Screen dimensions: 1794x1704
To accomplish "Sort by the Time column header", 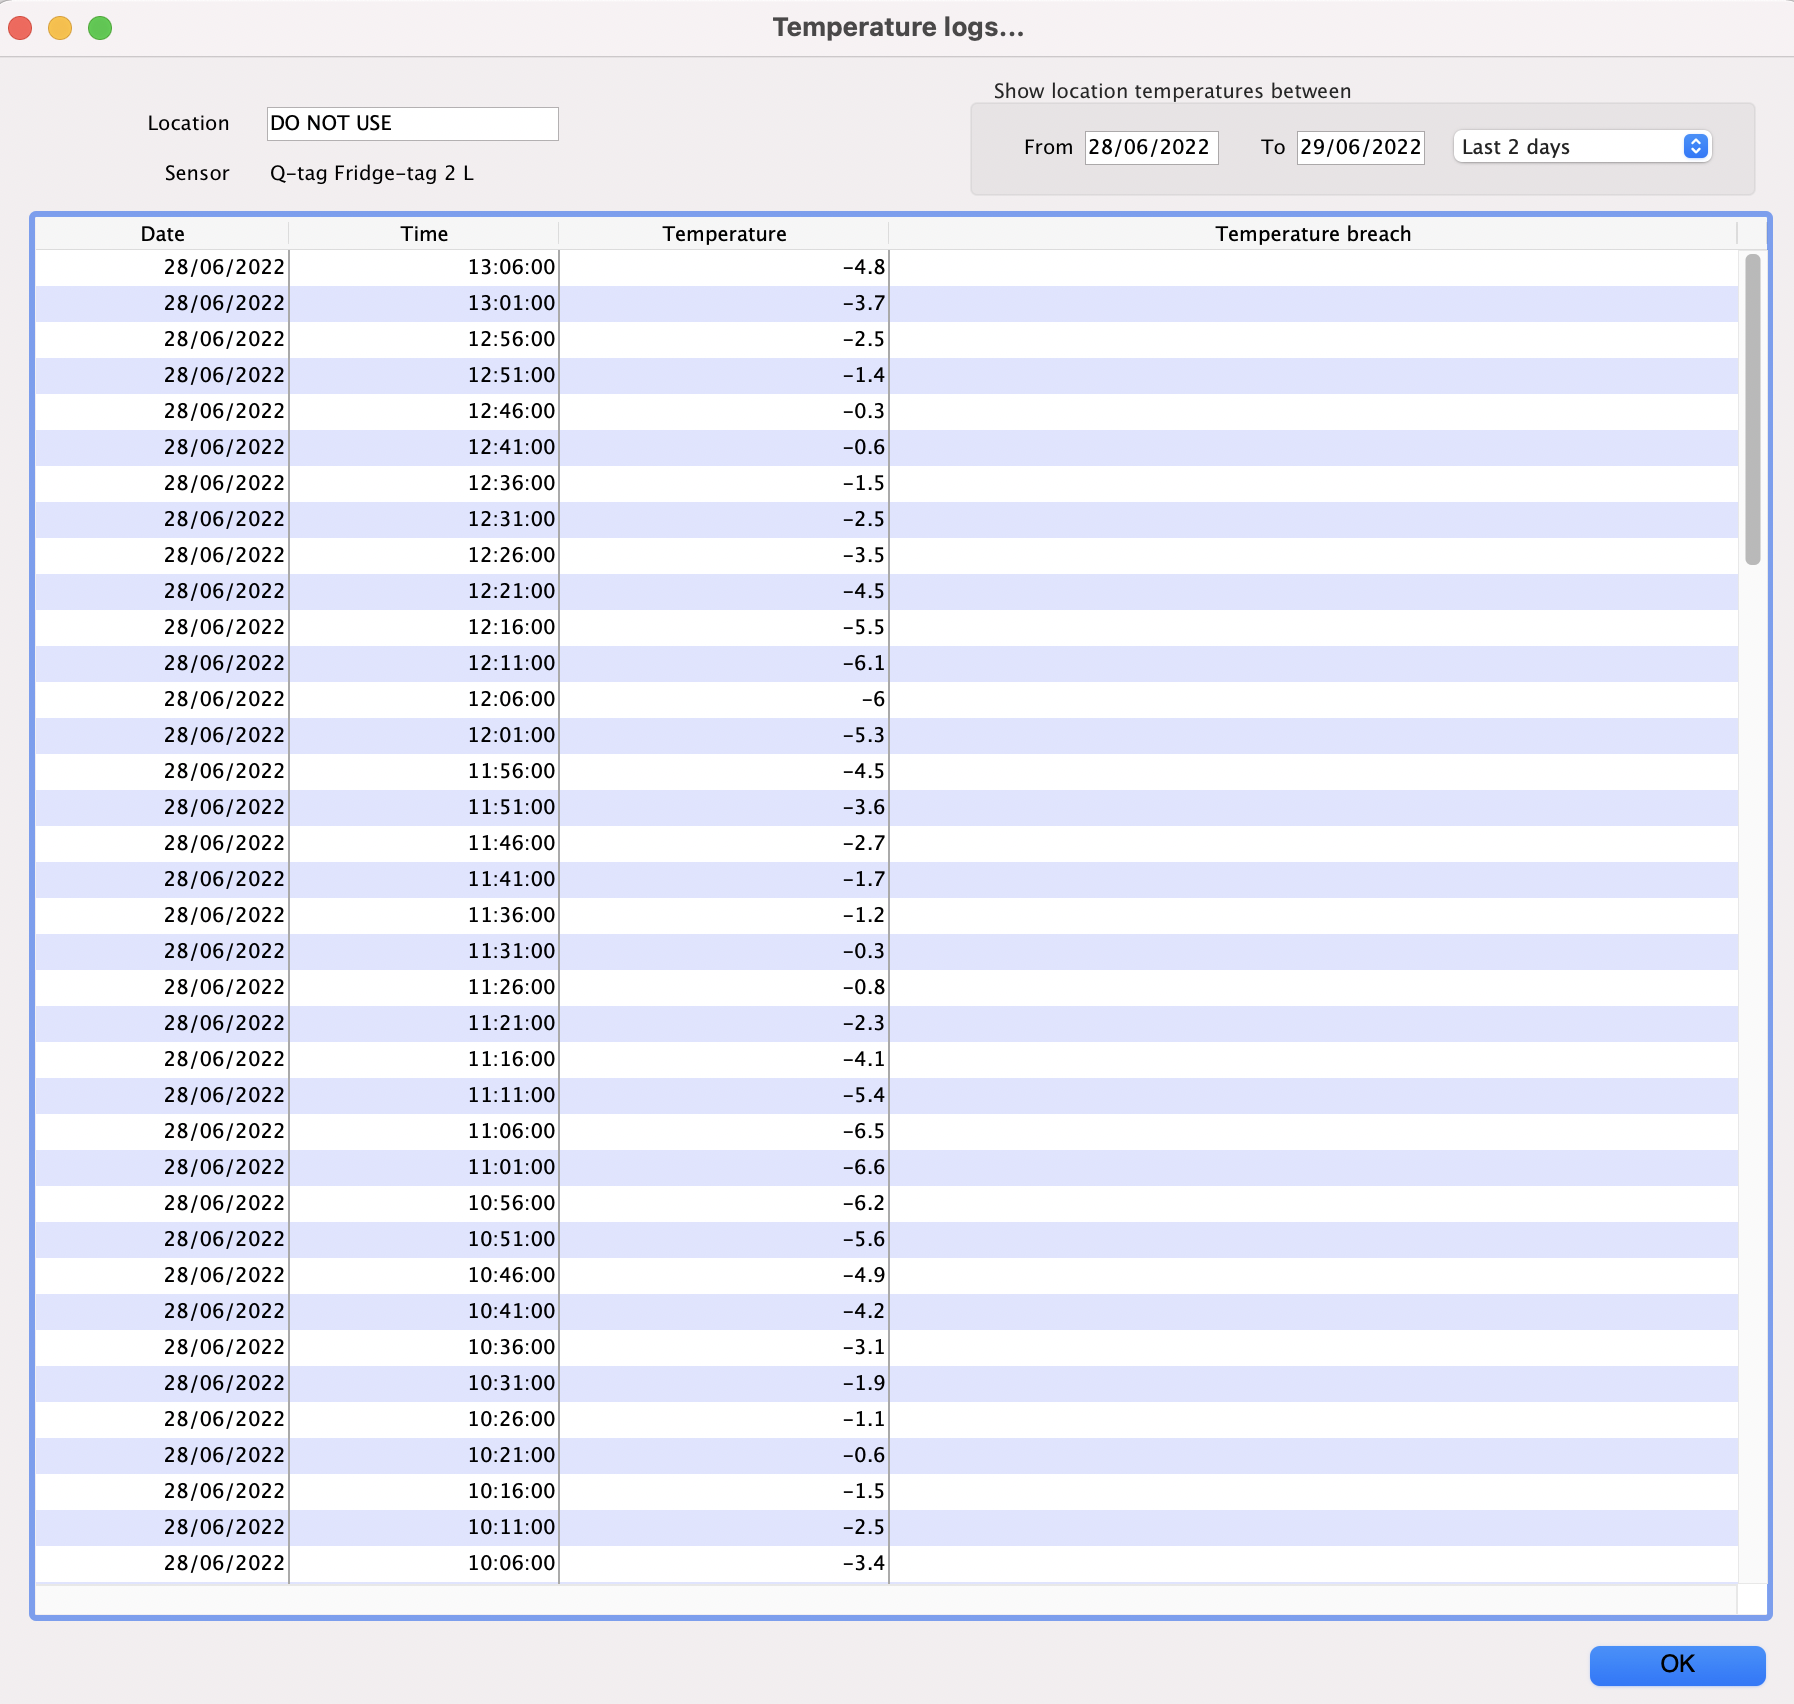I will [x=424, y=233].
